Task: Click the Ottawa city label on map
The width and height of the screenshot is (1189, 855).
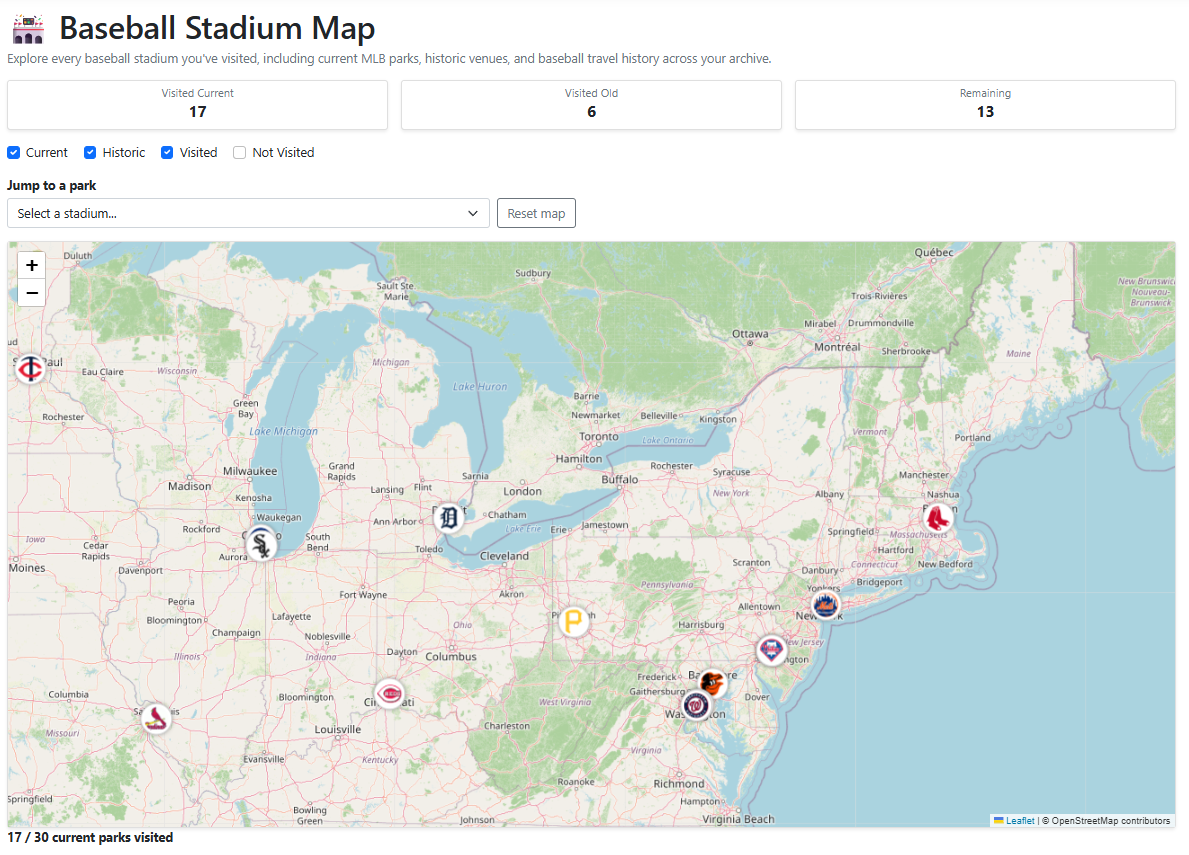Action: (750, 334)
